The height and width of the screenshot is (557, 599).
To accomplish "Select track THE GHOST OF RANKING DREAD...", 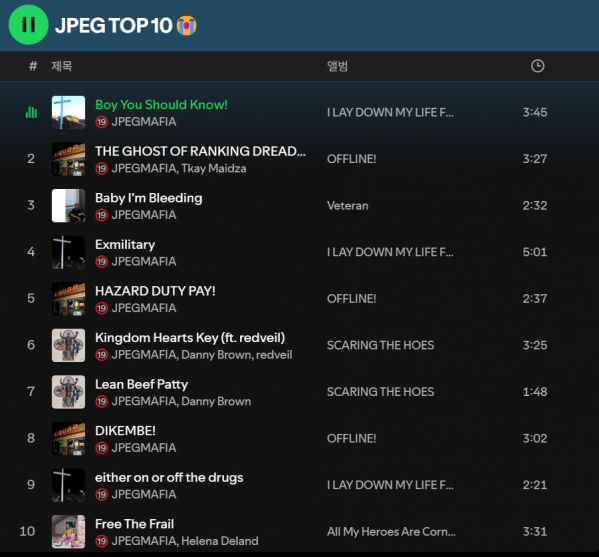I will (x=201, y=151).
